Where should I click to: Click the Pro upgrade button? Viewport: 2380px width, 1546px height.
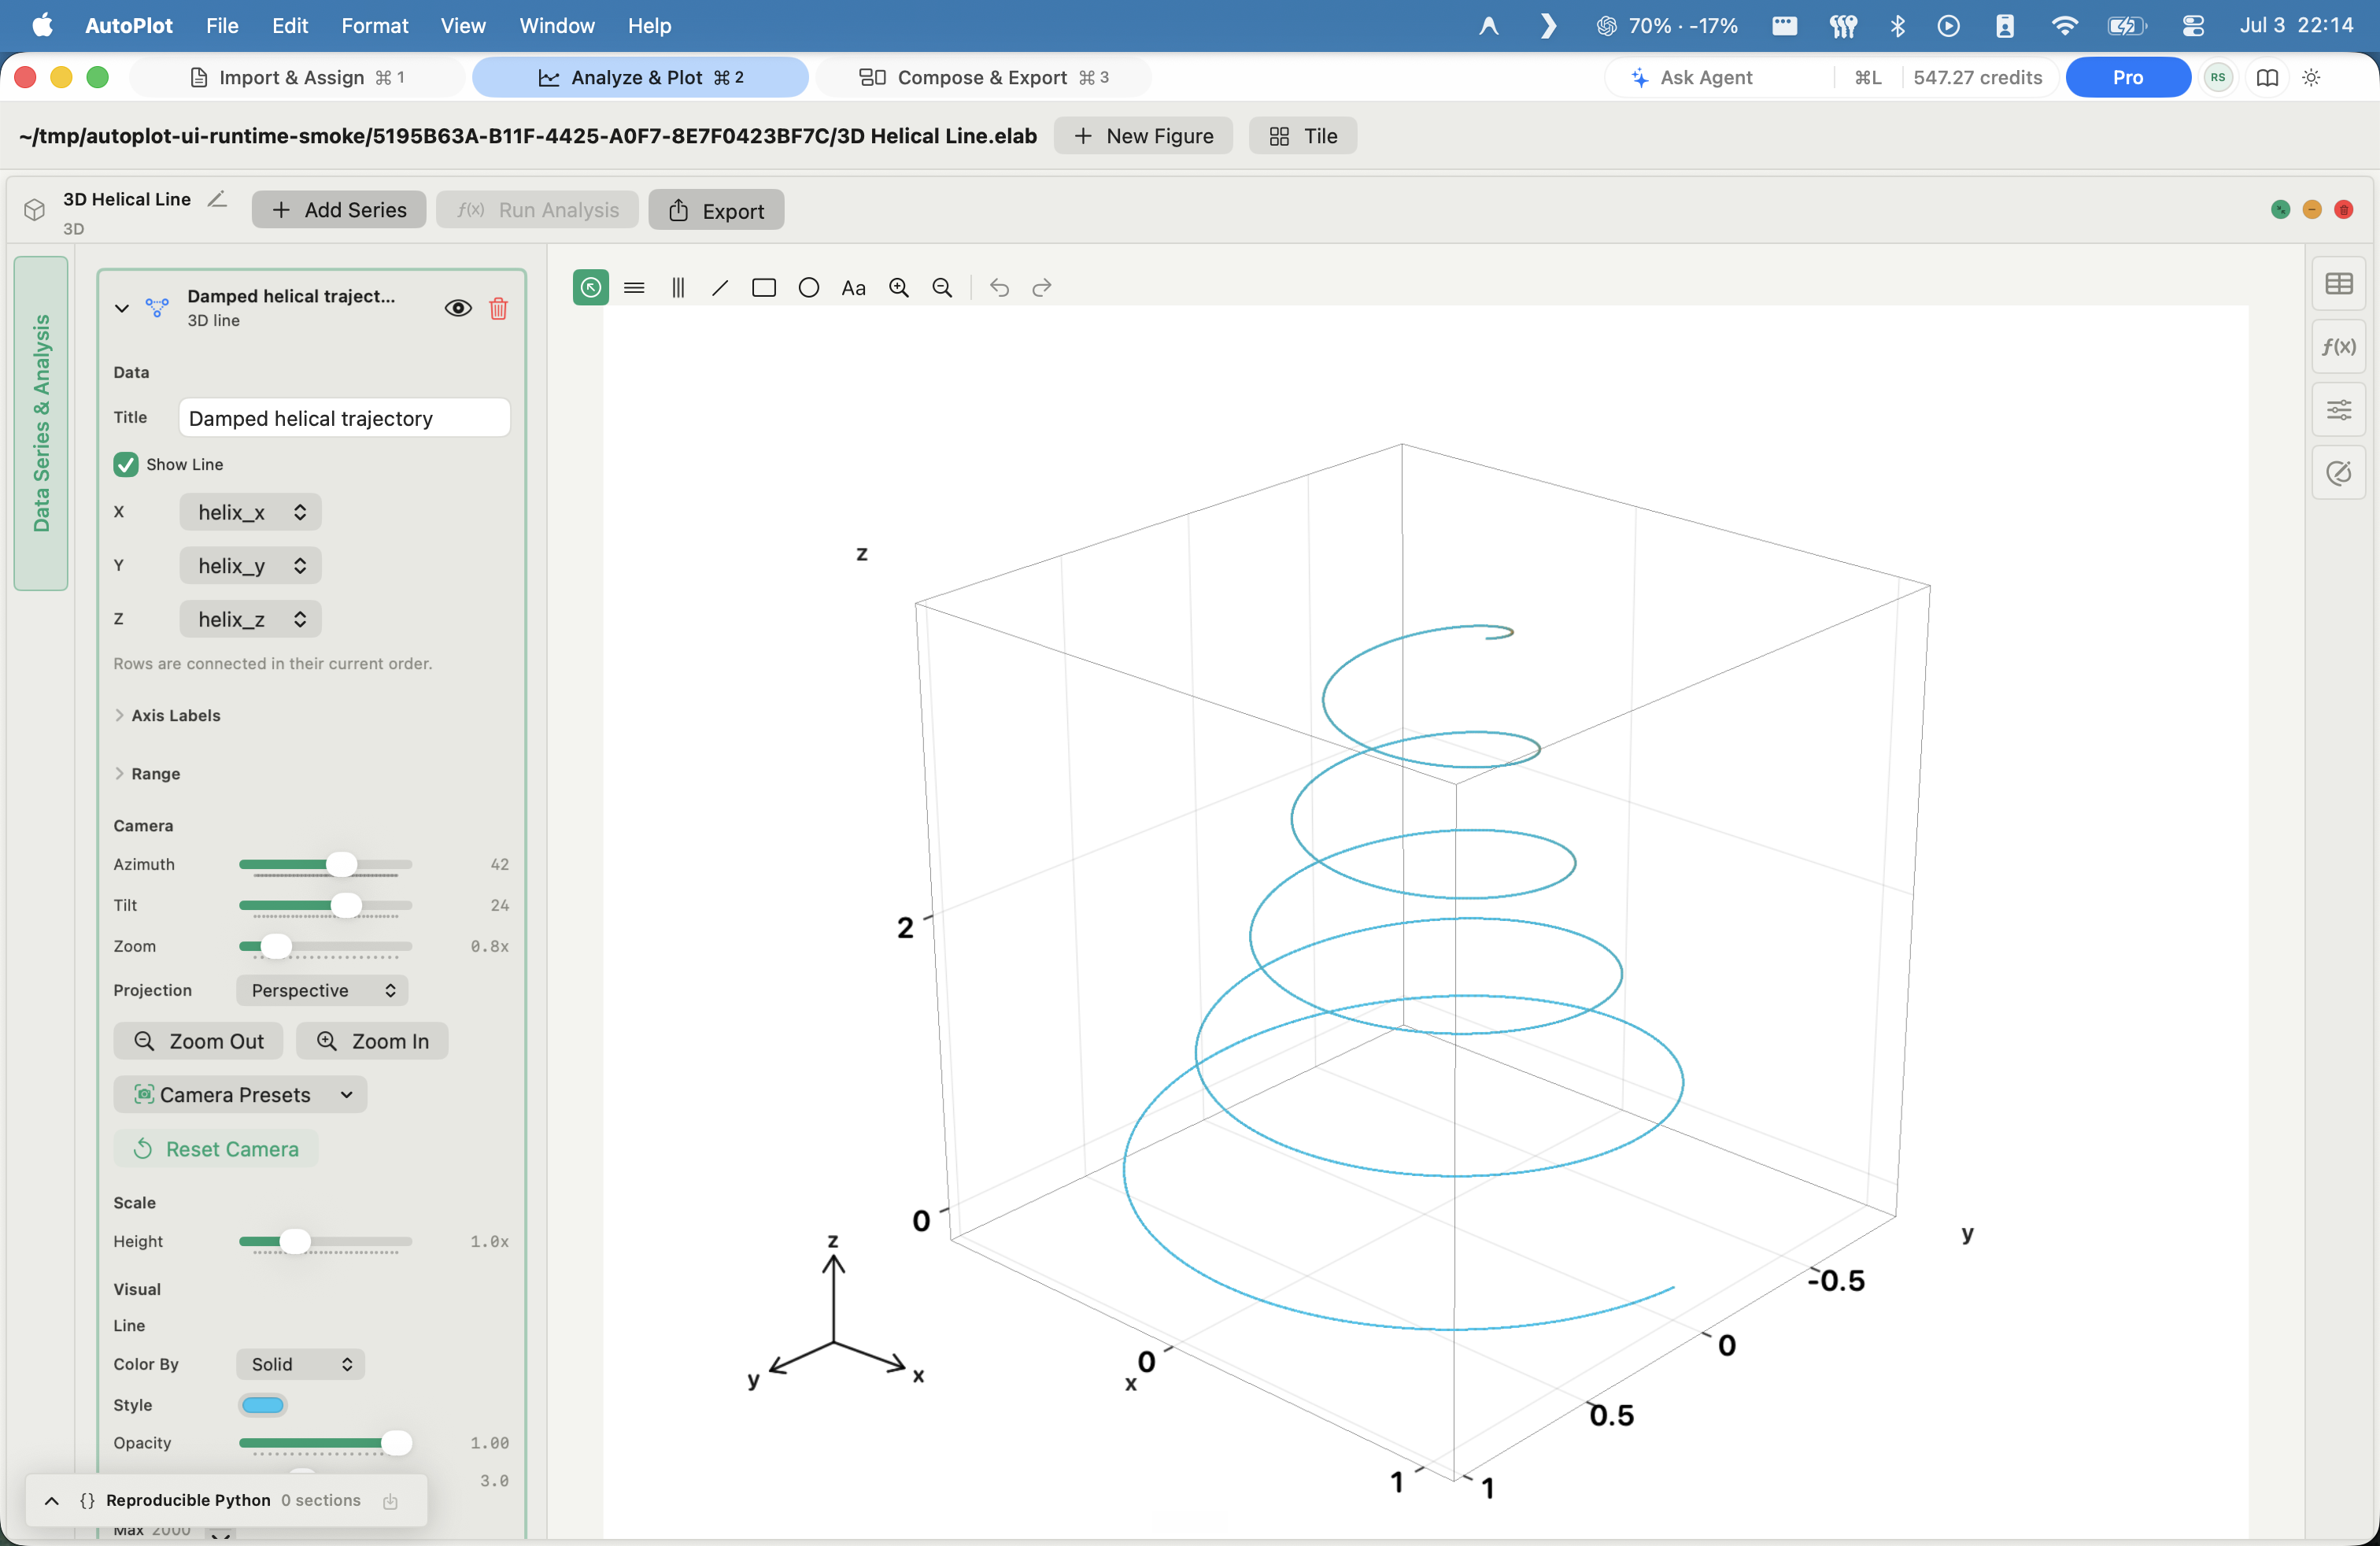click(x=2128, y=78)
